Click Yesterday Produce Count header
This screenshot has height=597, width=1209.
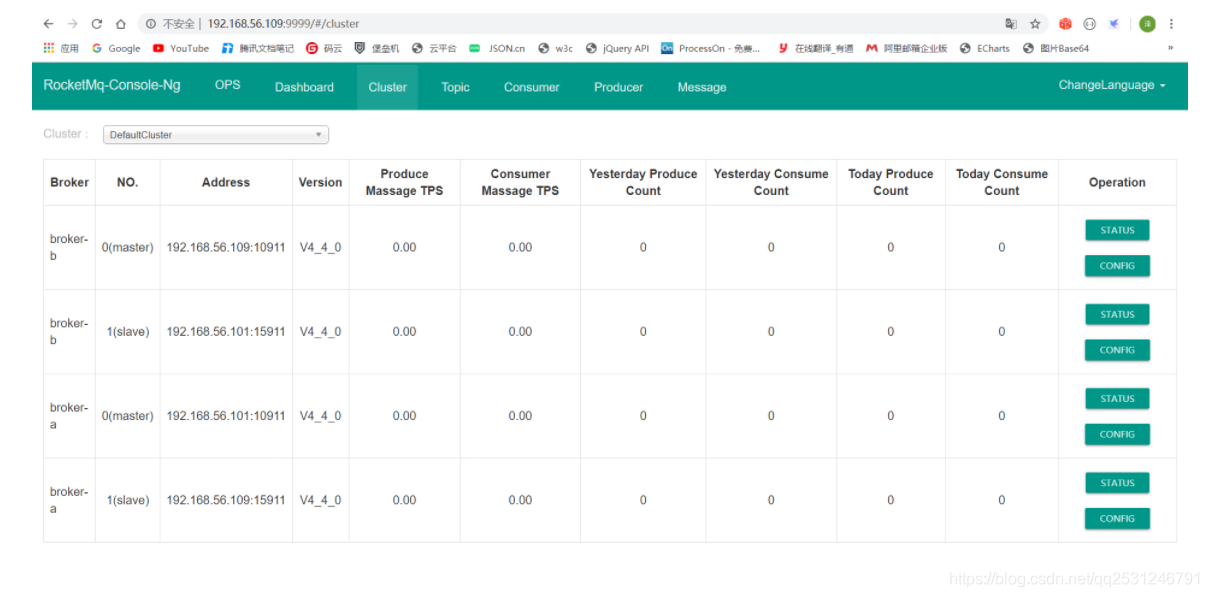(643, 182)
